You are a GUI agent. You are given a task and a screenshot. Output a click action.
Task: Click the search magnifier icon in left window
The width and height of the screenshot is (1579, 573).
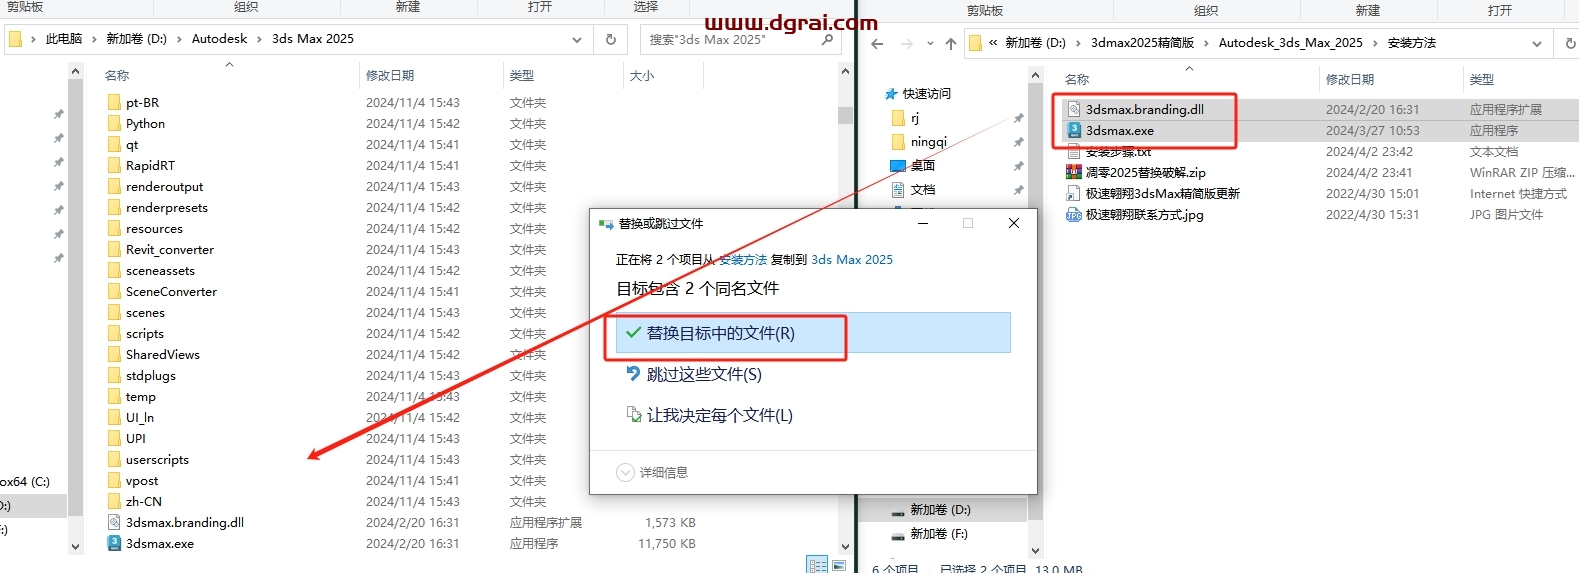tap(827, 39)
